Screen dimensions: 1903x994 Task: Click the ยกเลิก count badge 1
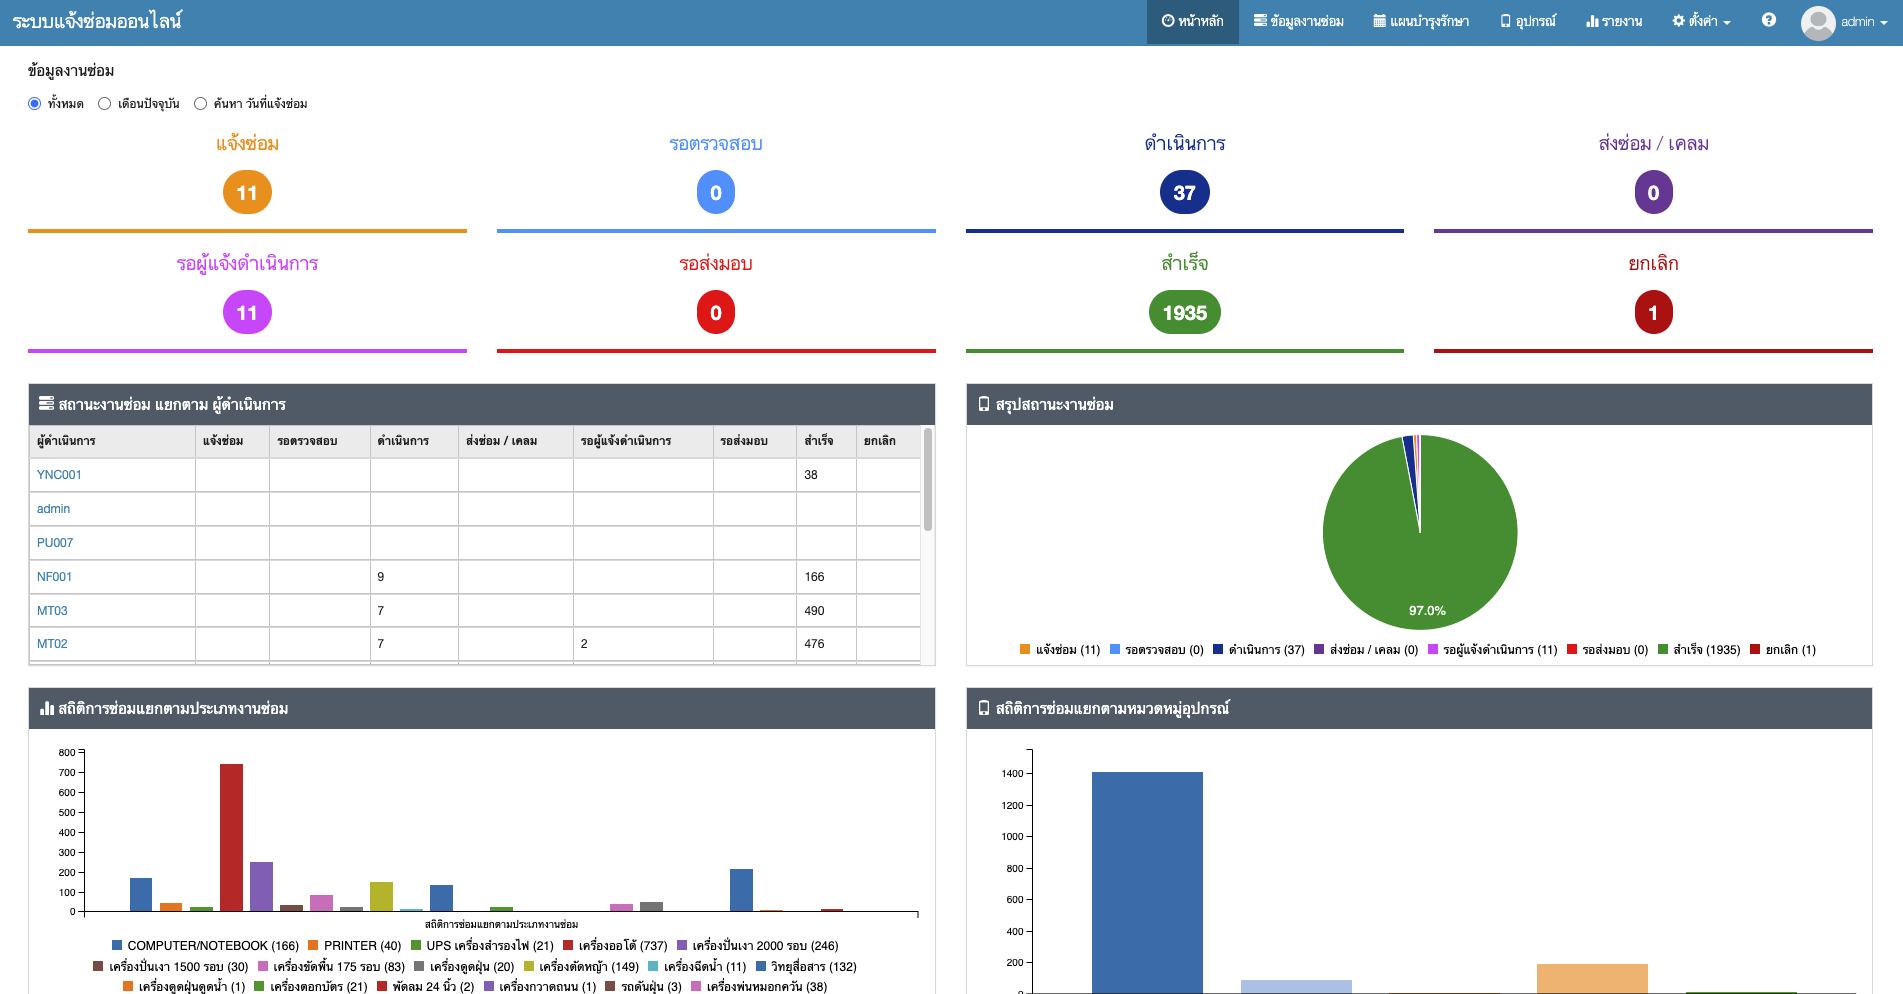(1653, 313)
